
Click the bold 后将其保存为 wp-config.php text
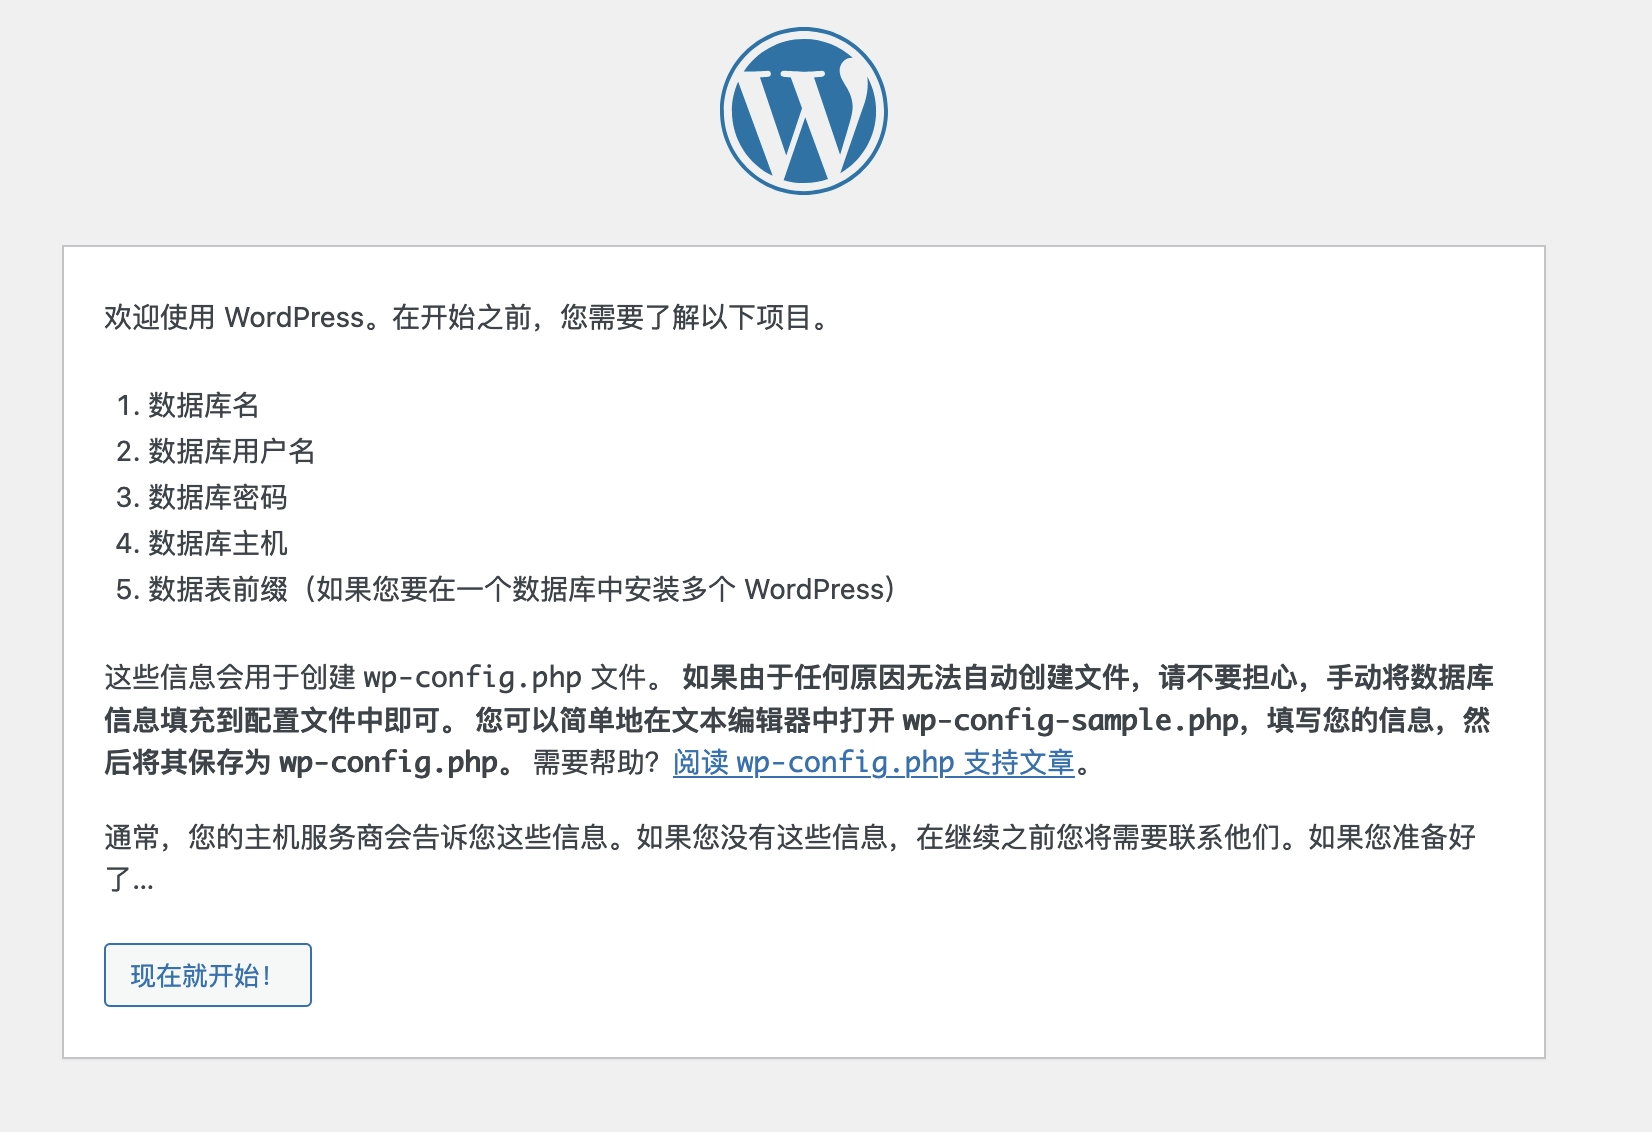pyautogui.click(x=300, y=763)
